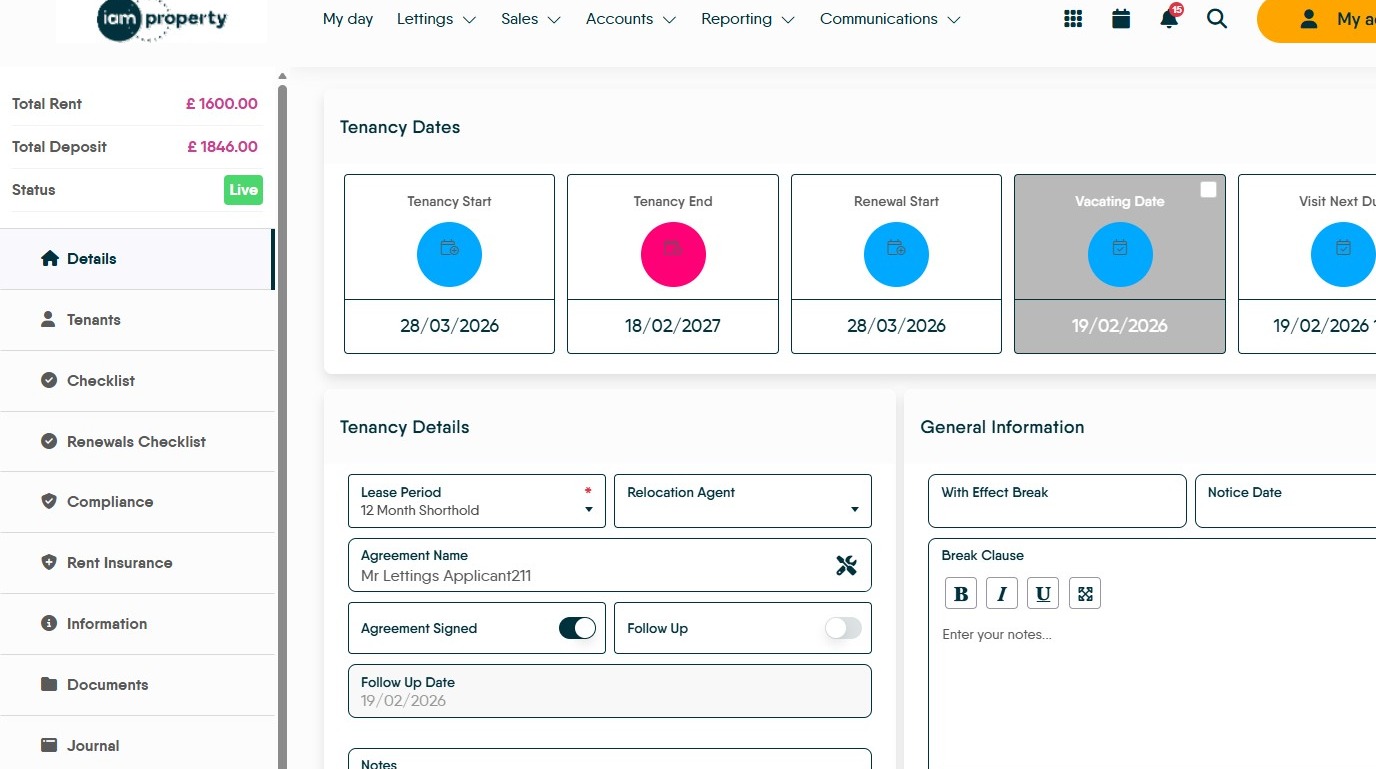Go to My day
Image resolution: width=1376 pixels, height=769 pixels.
click(348, 19)
